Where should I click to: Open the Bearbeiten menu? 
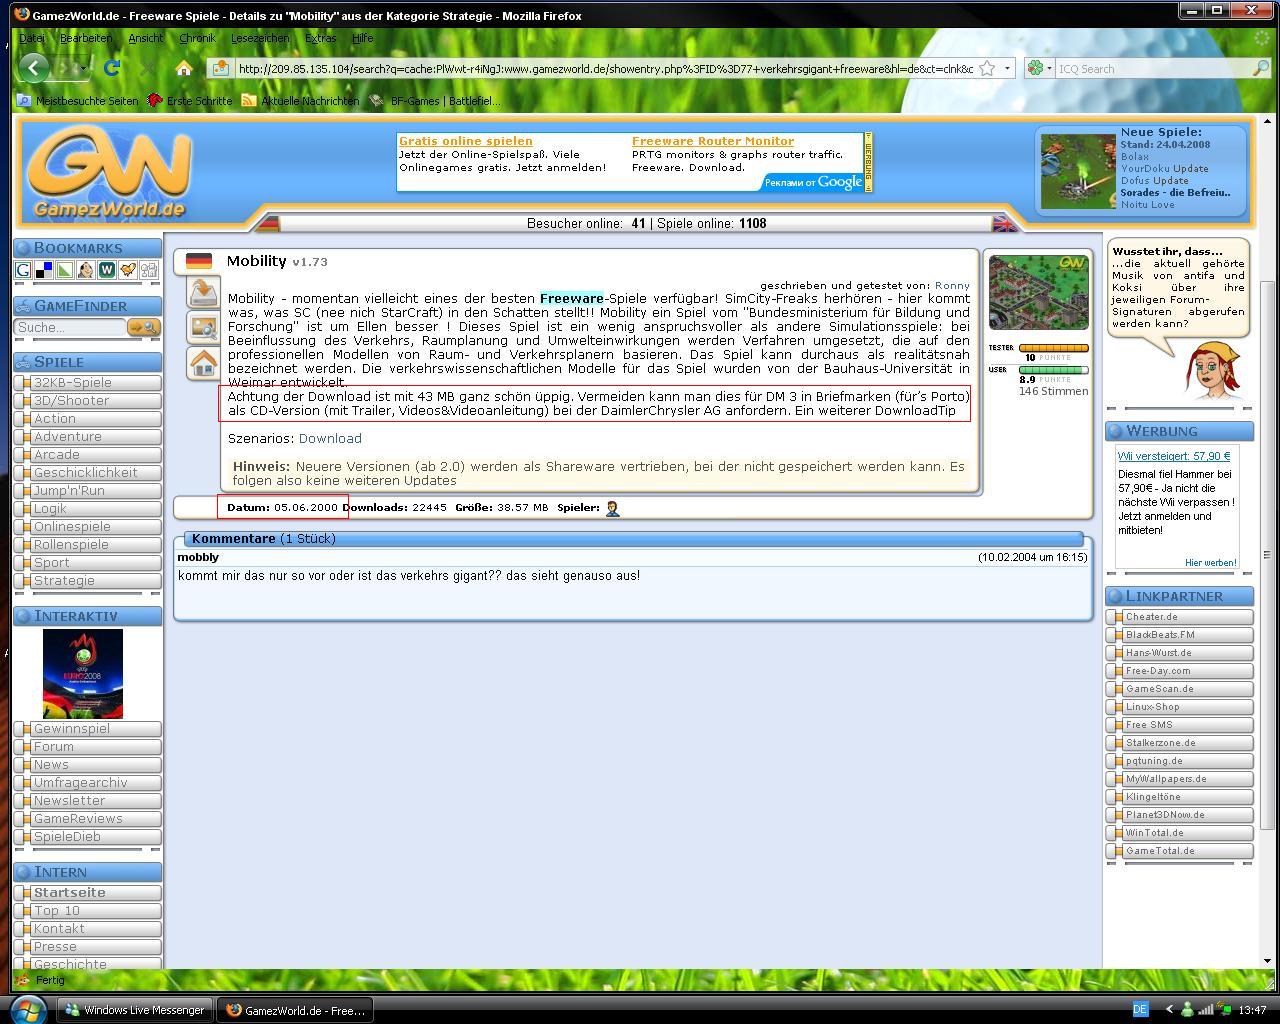pyautogui.click(x=86, y=38)
